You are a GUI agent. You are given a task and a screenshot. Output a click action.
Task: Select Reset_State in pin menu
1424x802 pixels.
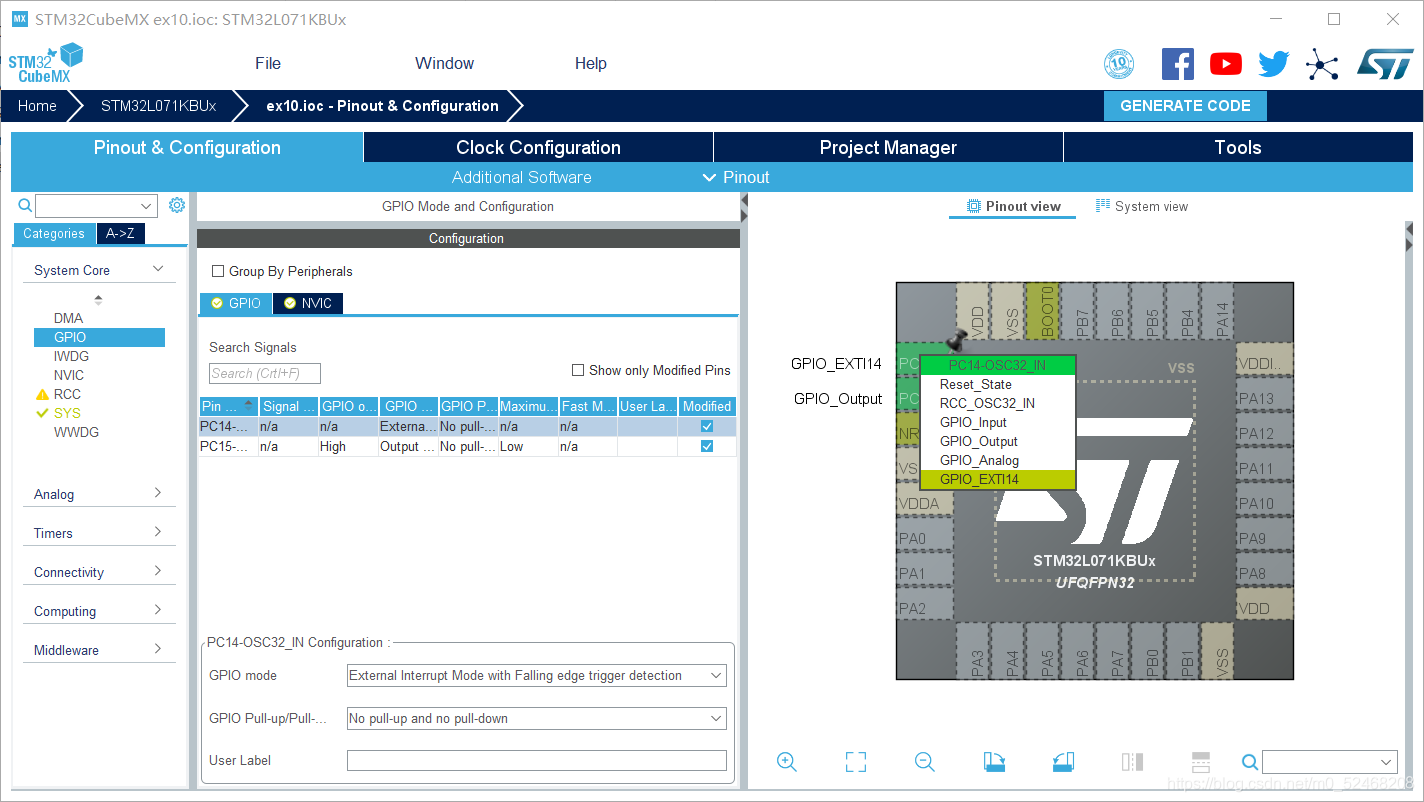(998, 384)
